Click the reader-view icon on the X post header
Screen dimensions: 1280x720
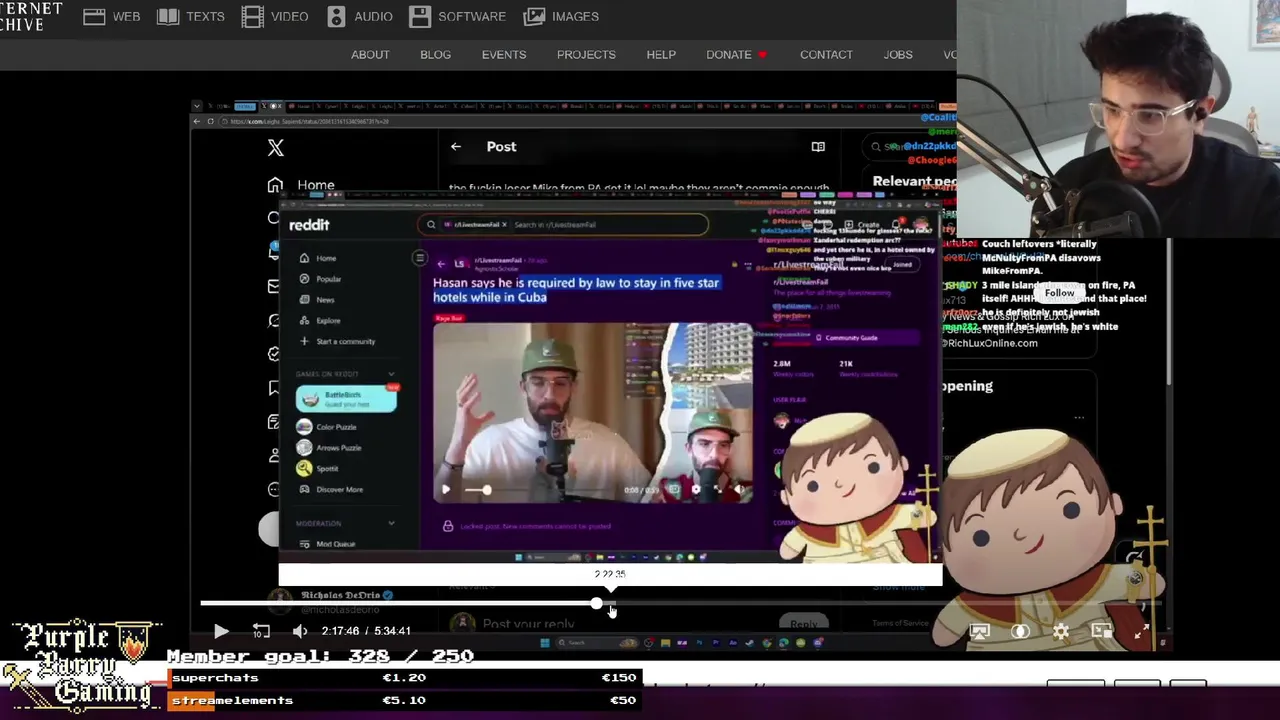818,147
